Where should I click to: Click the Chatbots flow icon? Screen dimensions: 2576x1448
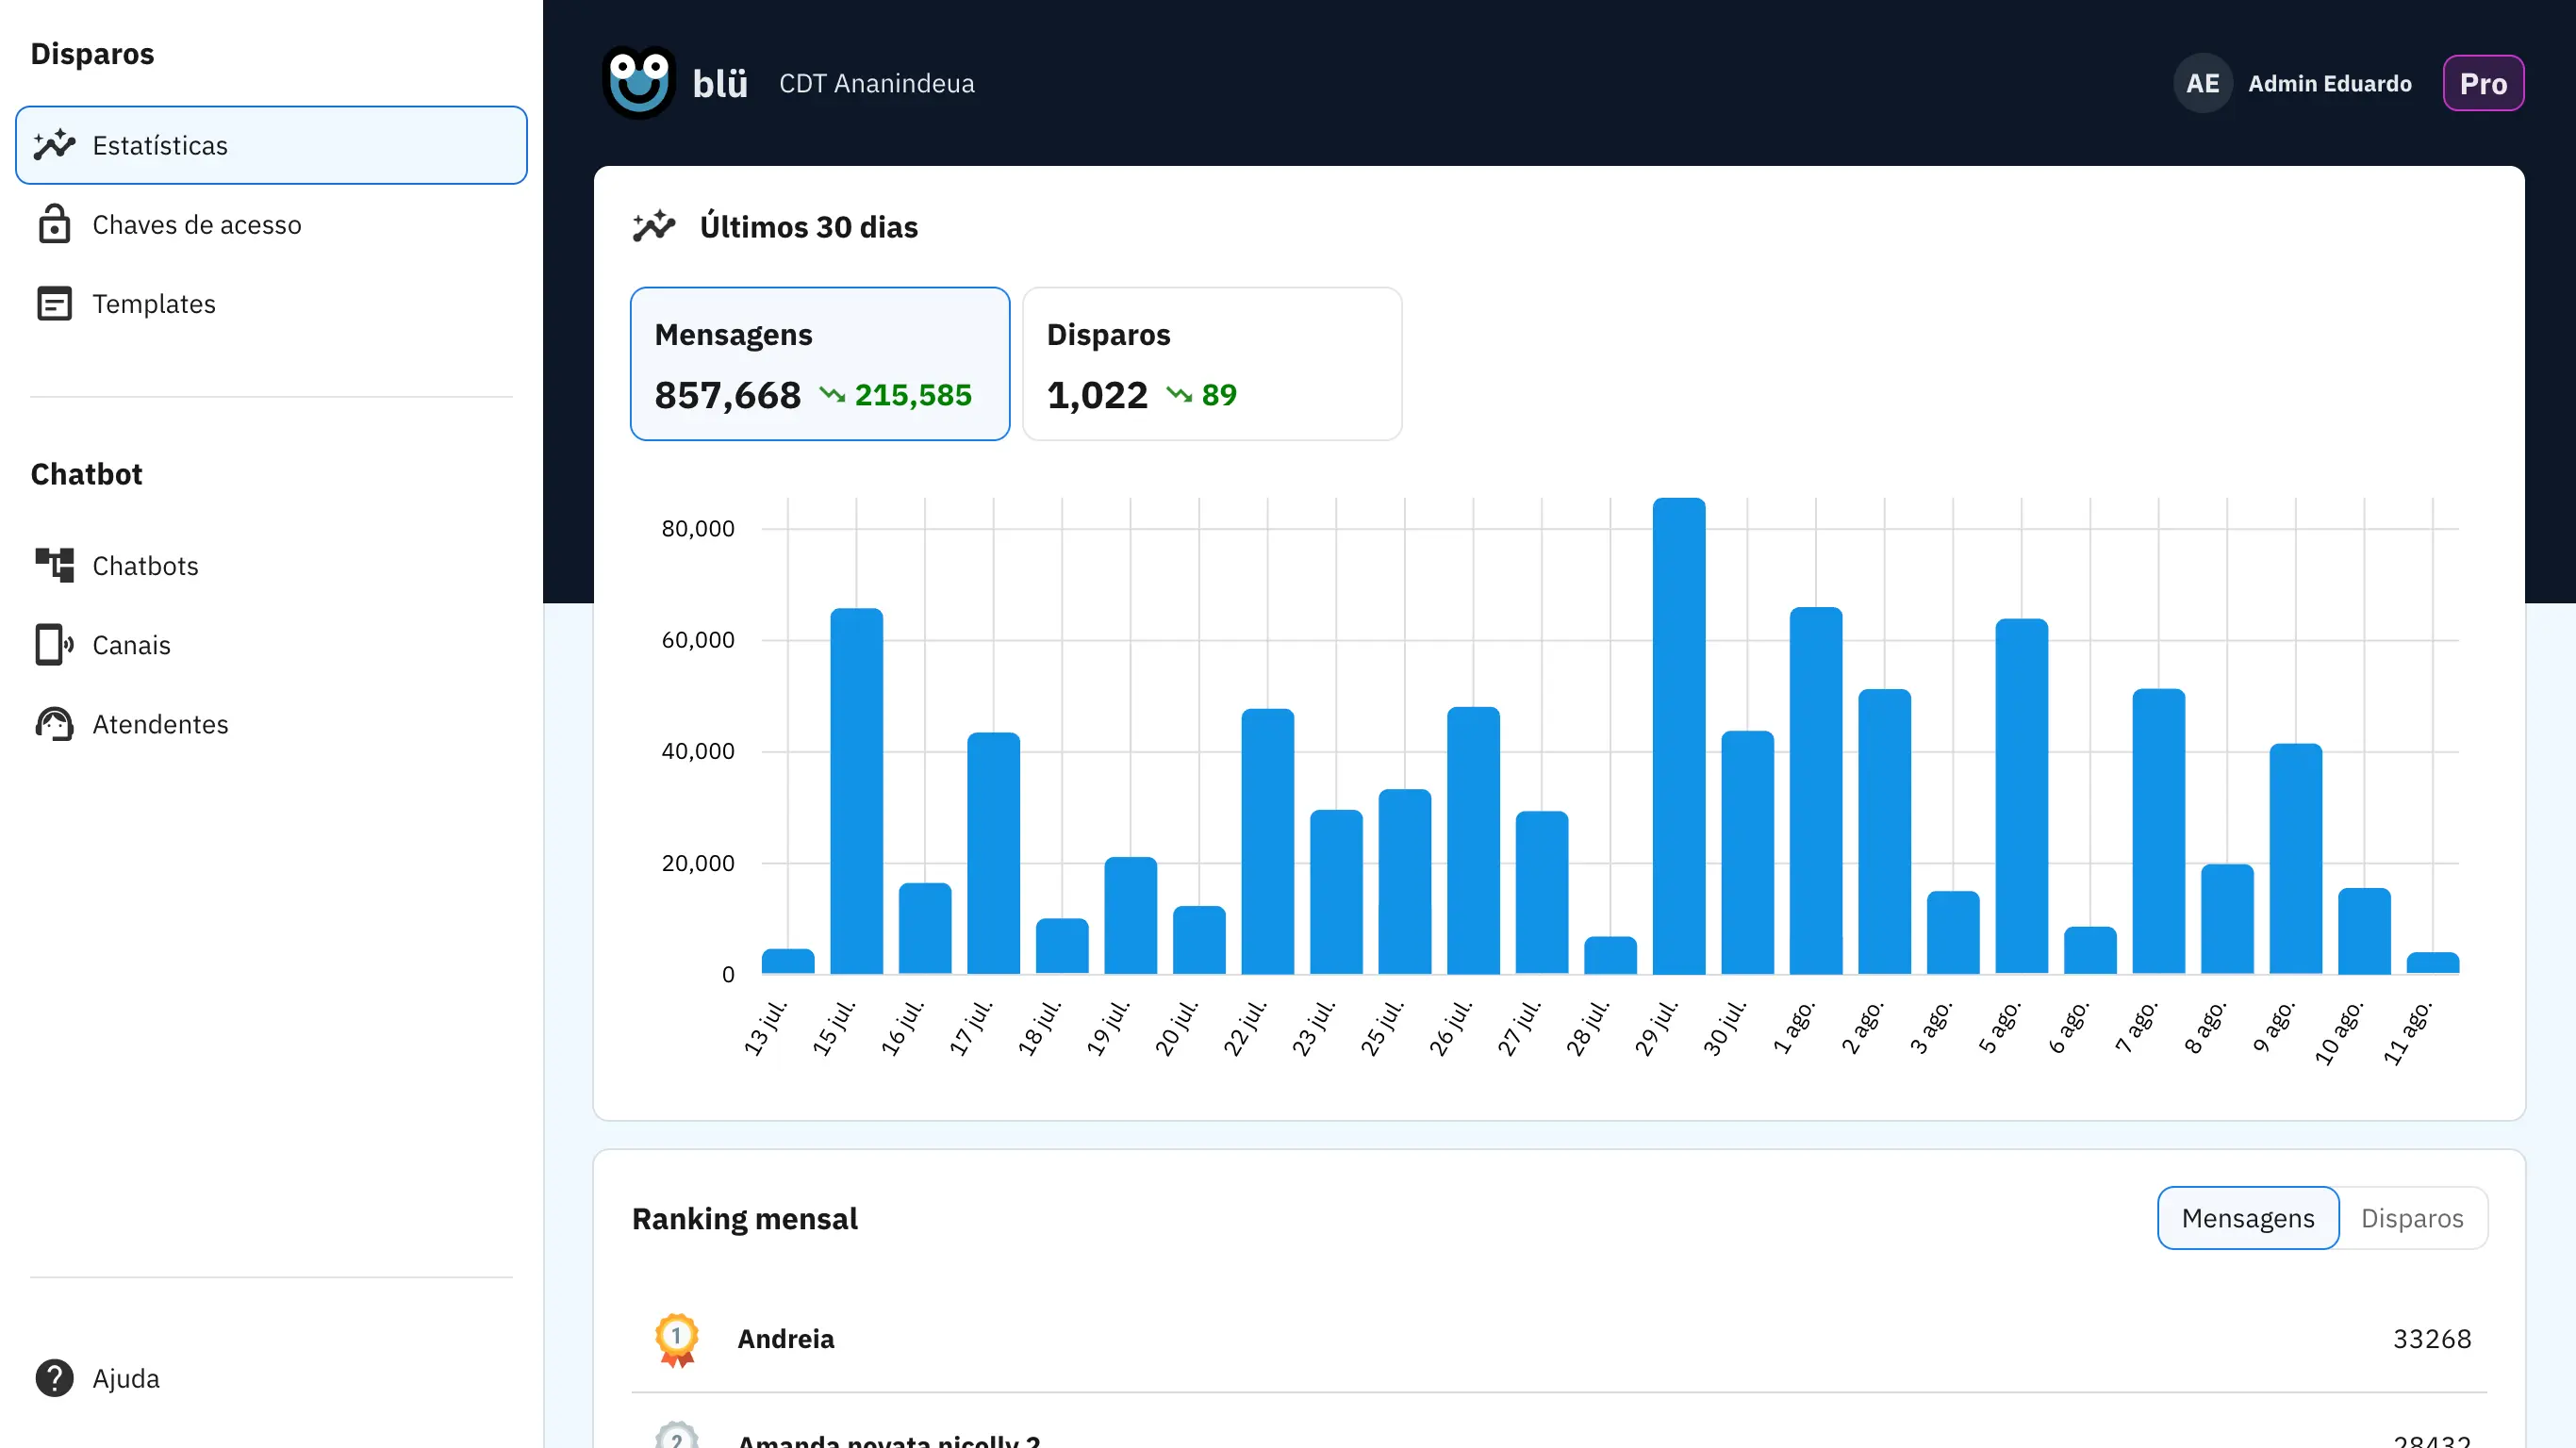(x=54, y=565)
